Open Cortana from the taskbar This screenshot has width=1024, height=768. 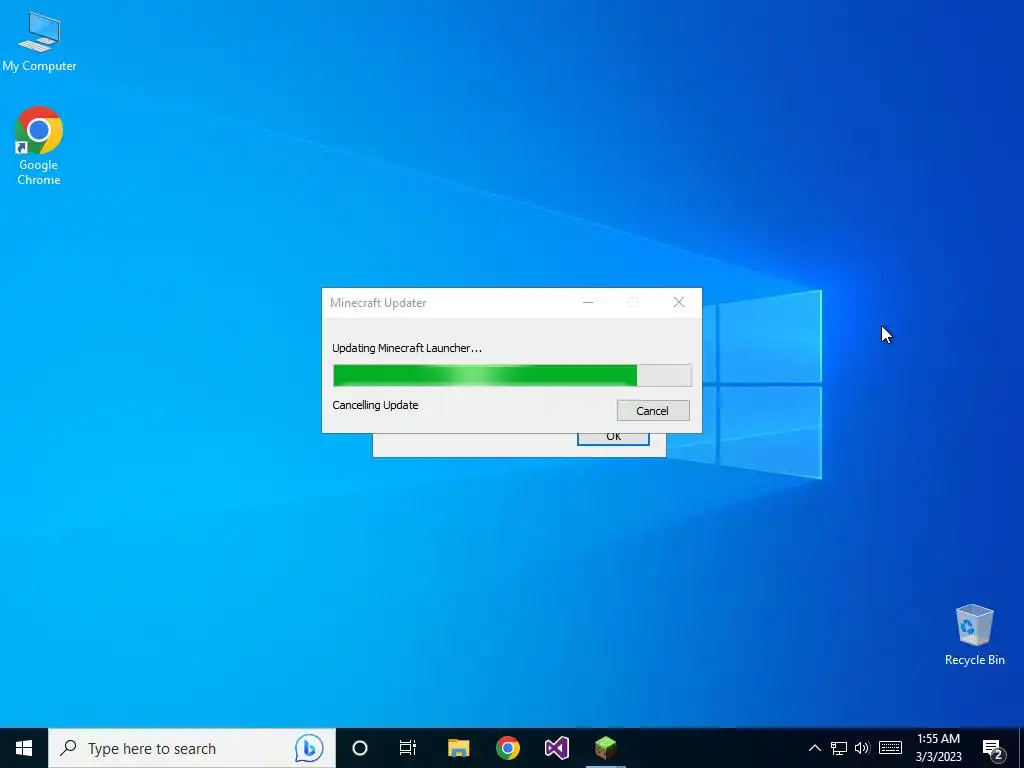(x=360, y=748)
